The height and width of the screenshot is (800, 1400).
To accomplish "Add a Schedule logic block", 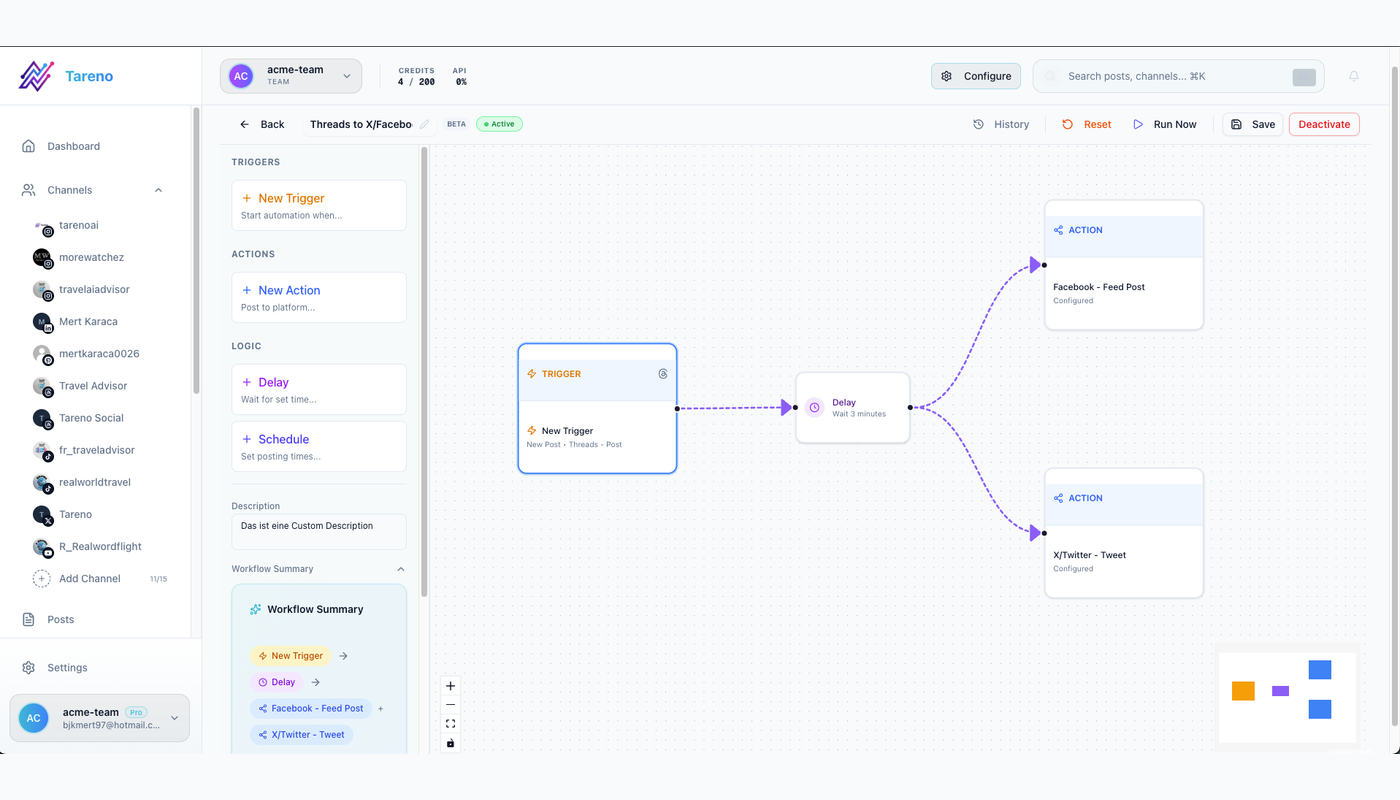I will pyautogui.click(x=319, y=446).
